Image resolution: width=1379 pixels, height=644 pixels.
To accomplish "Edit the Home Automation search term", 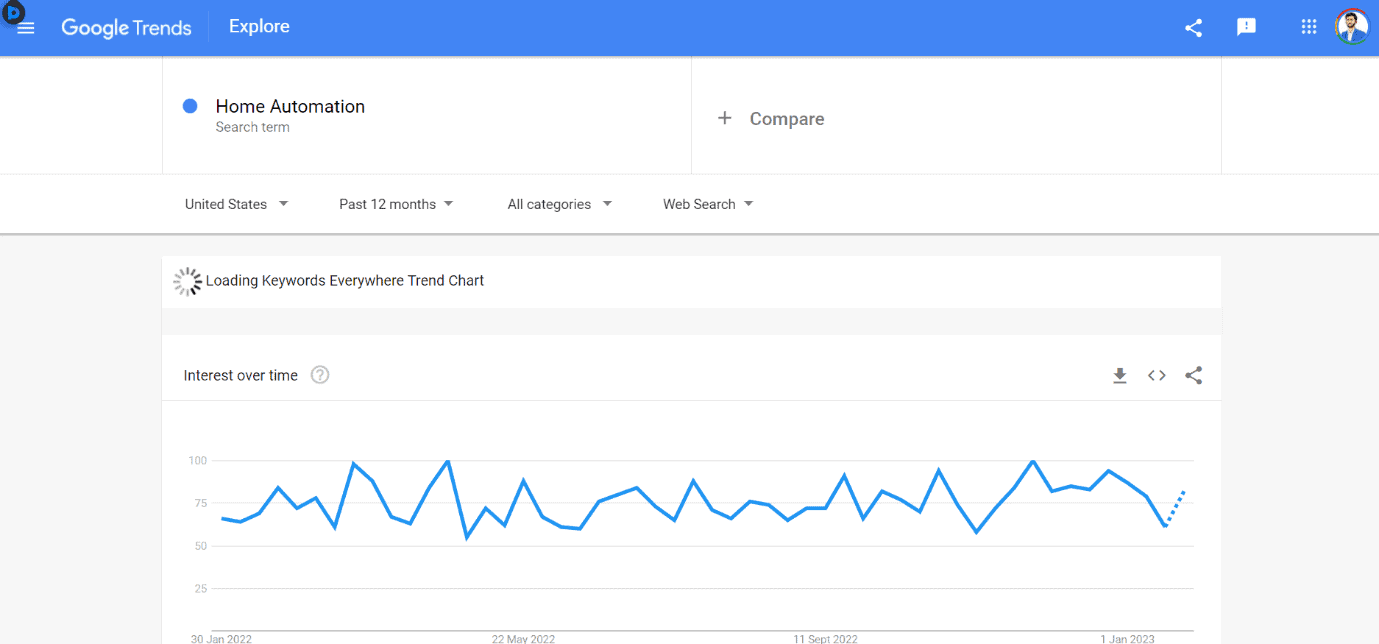I will coord(290,107).
